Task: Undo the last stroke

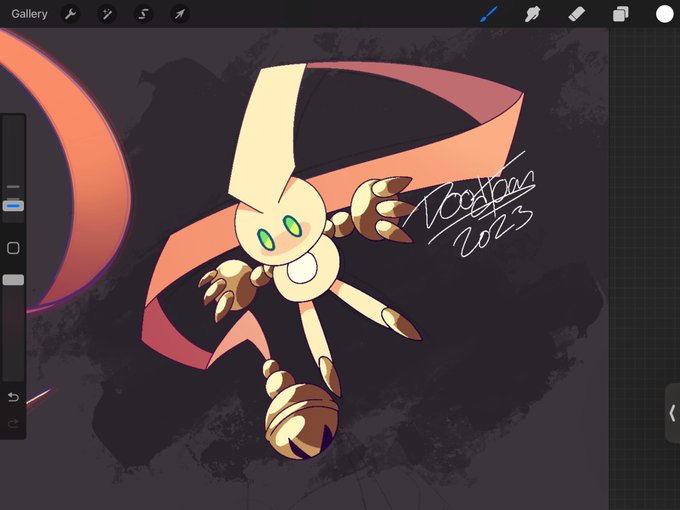Action: click(x=13, y=397)
